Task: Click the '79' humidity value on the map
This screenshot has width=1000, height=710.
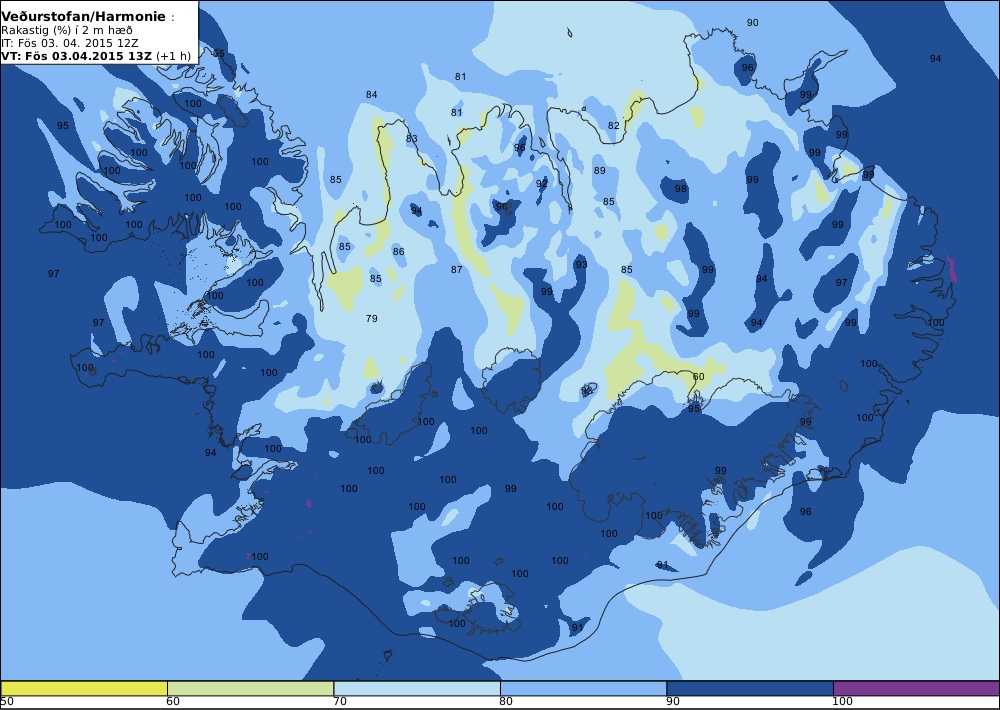Action: 372,318
